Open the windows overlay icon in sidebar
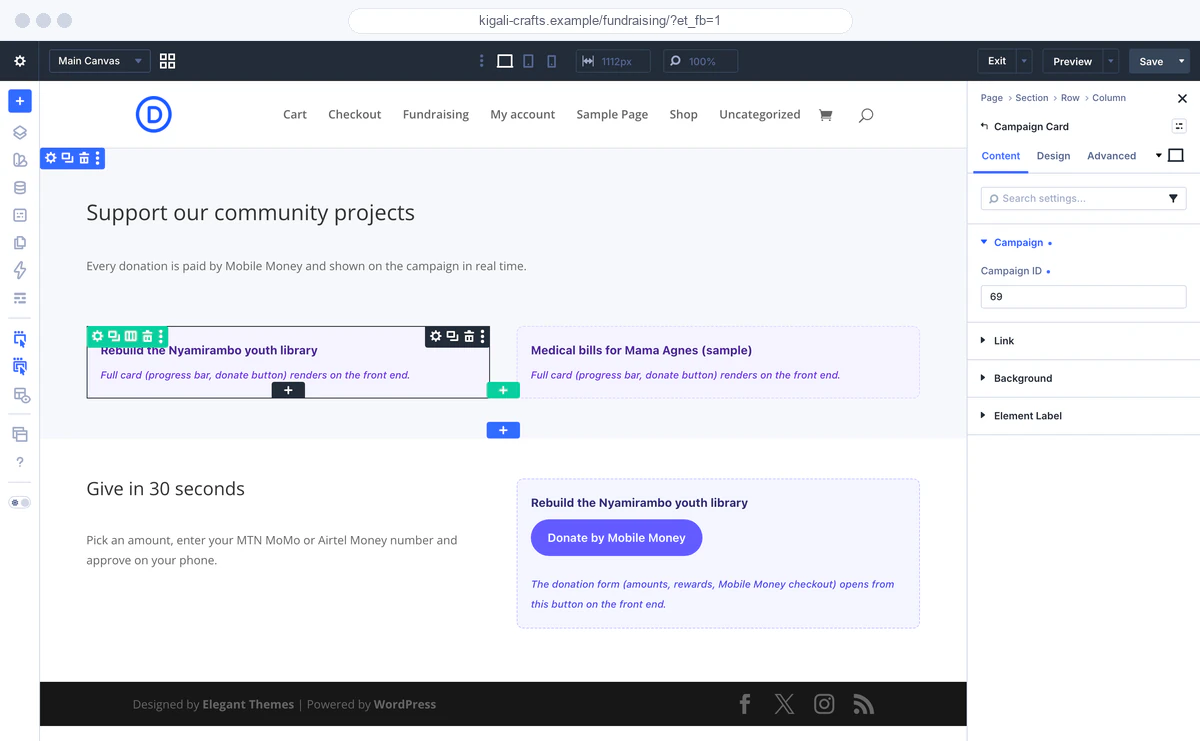Screen dimensions: 1200x741 click(20, 434)
